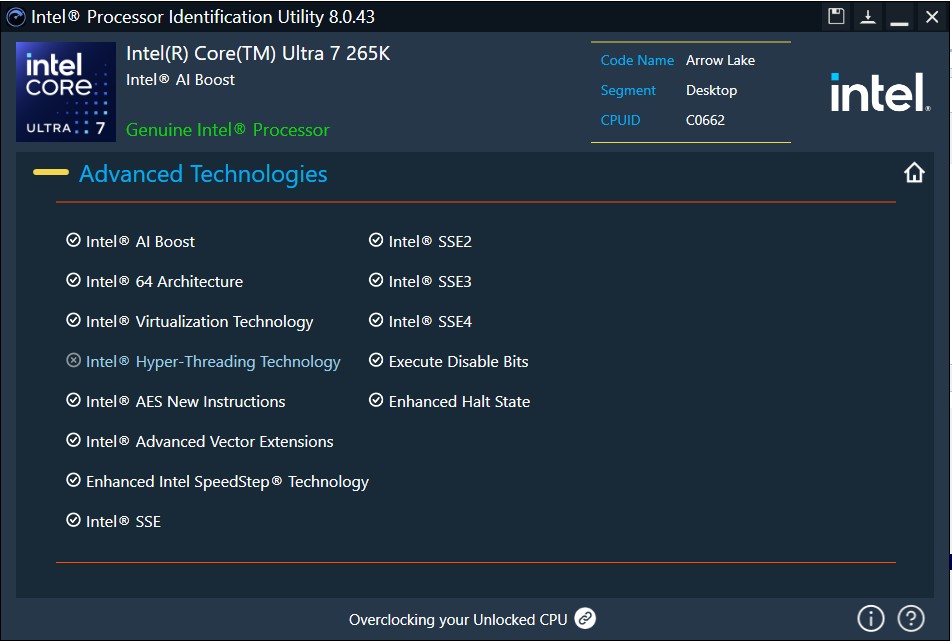Click the Intel logo on the right
The width and height of the screenshot is (952, 641).
click(x=879, y=93)
